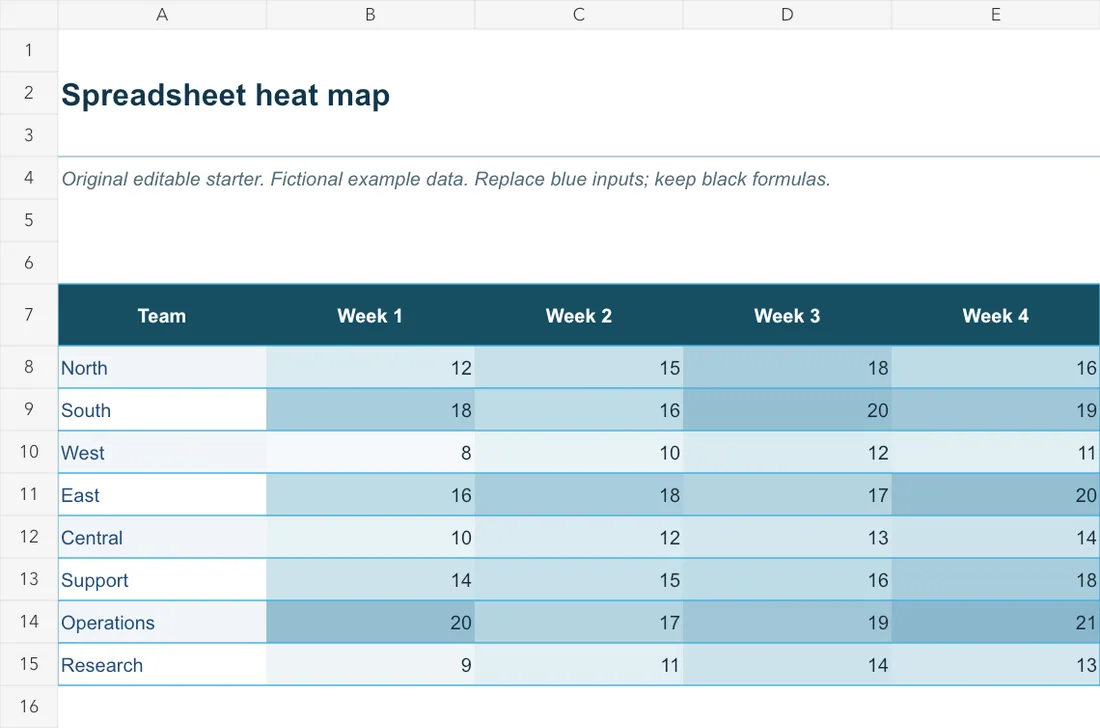
Task: Click Research's Week 3 value 14
Action: coord(787,665)
